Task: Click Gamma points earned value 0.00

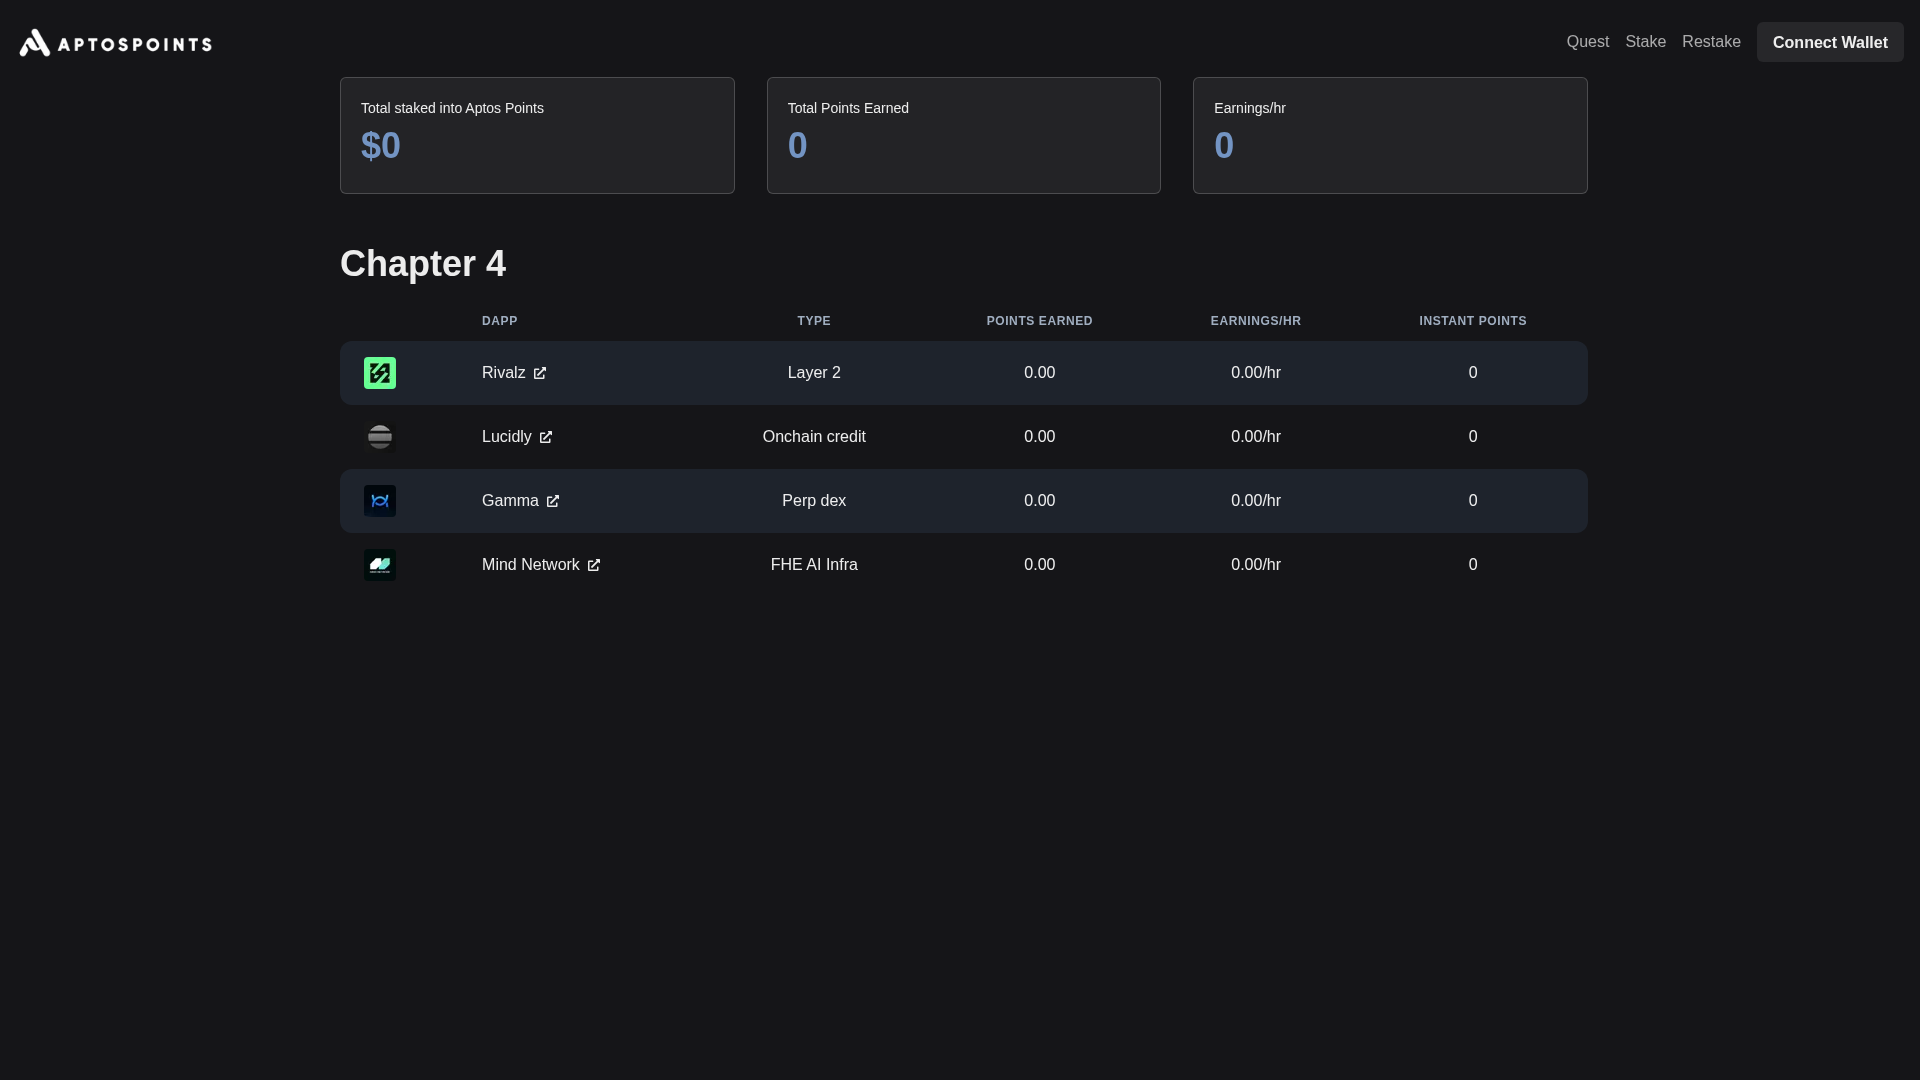Action: tap(1040, 501)
